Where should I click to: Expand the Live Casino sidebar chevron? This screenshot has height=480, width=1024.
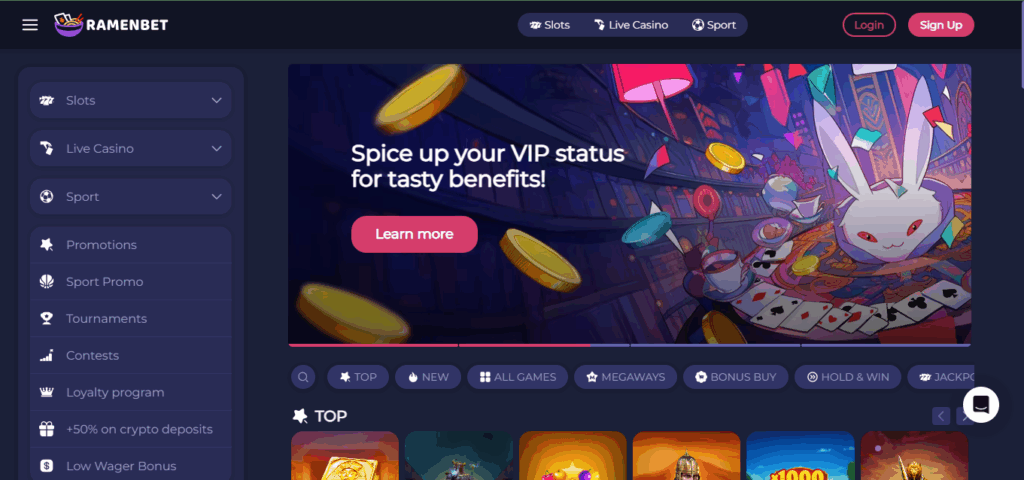pos(217,148)
